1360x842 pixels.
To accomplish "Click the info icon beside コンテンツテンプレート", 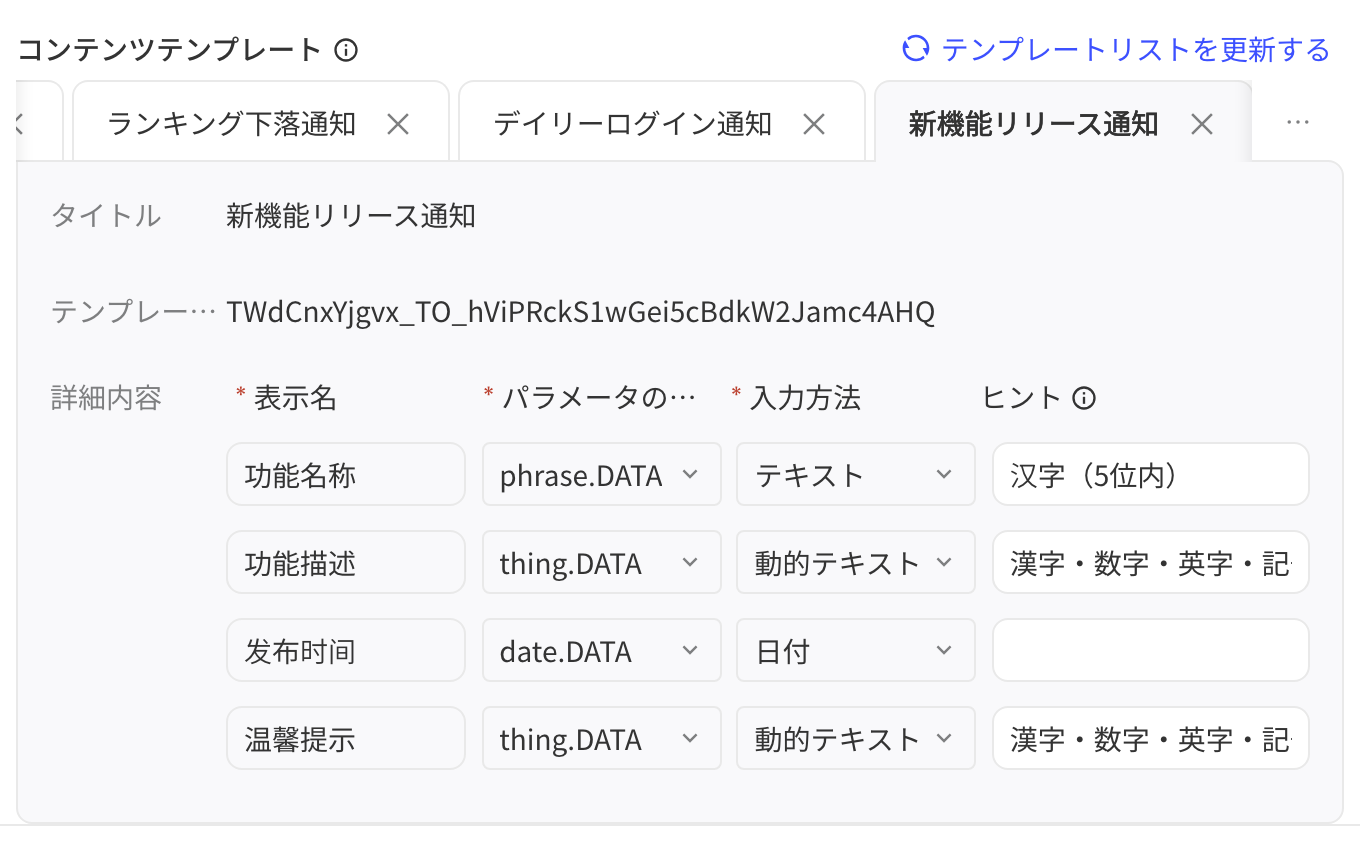I will point(346,50).
